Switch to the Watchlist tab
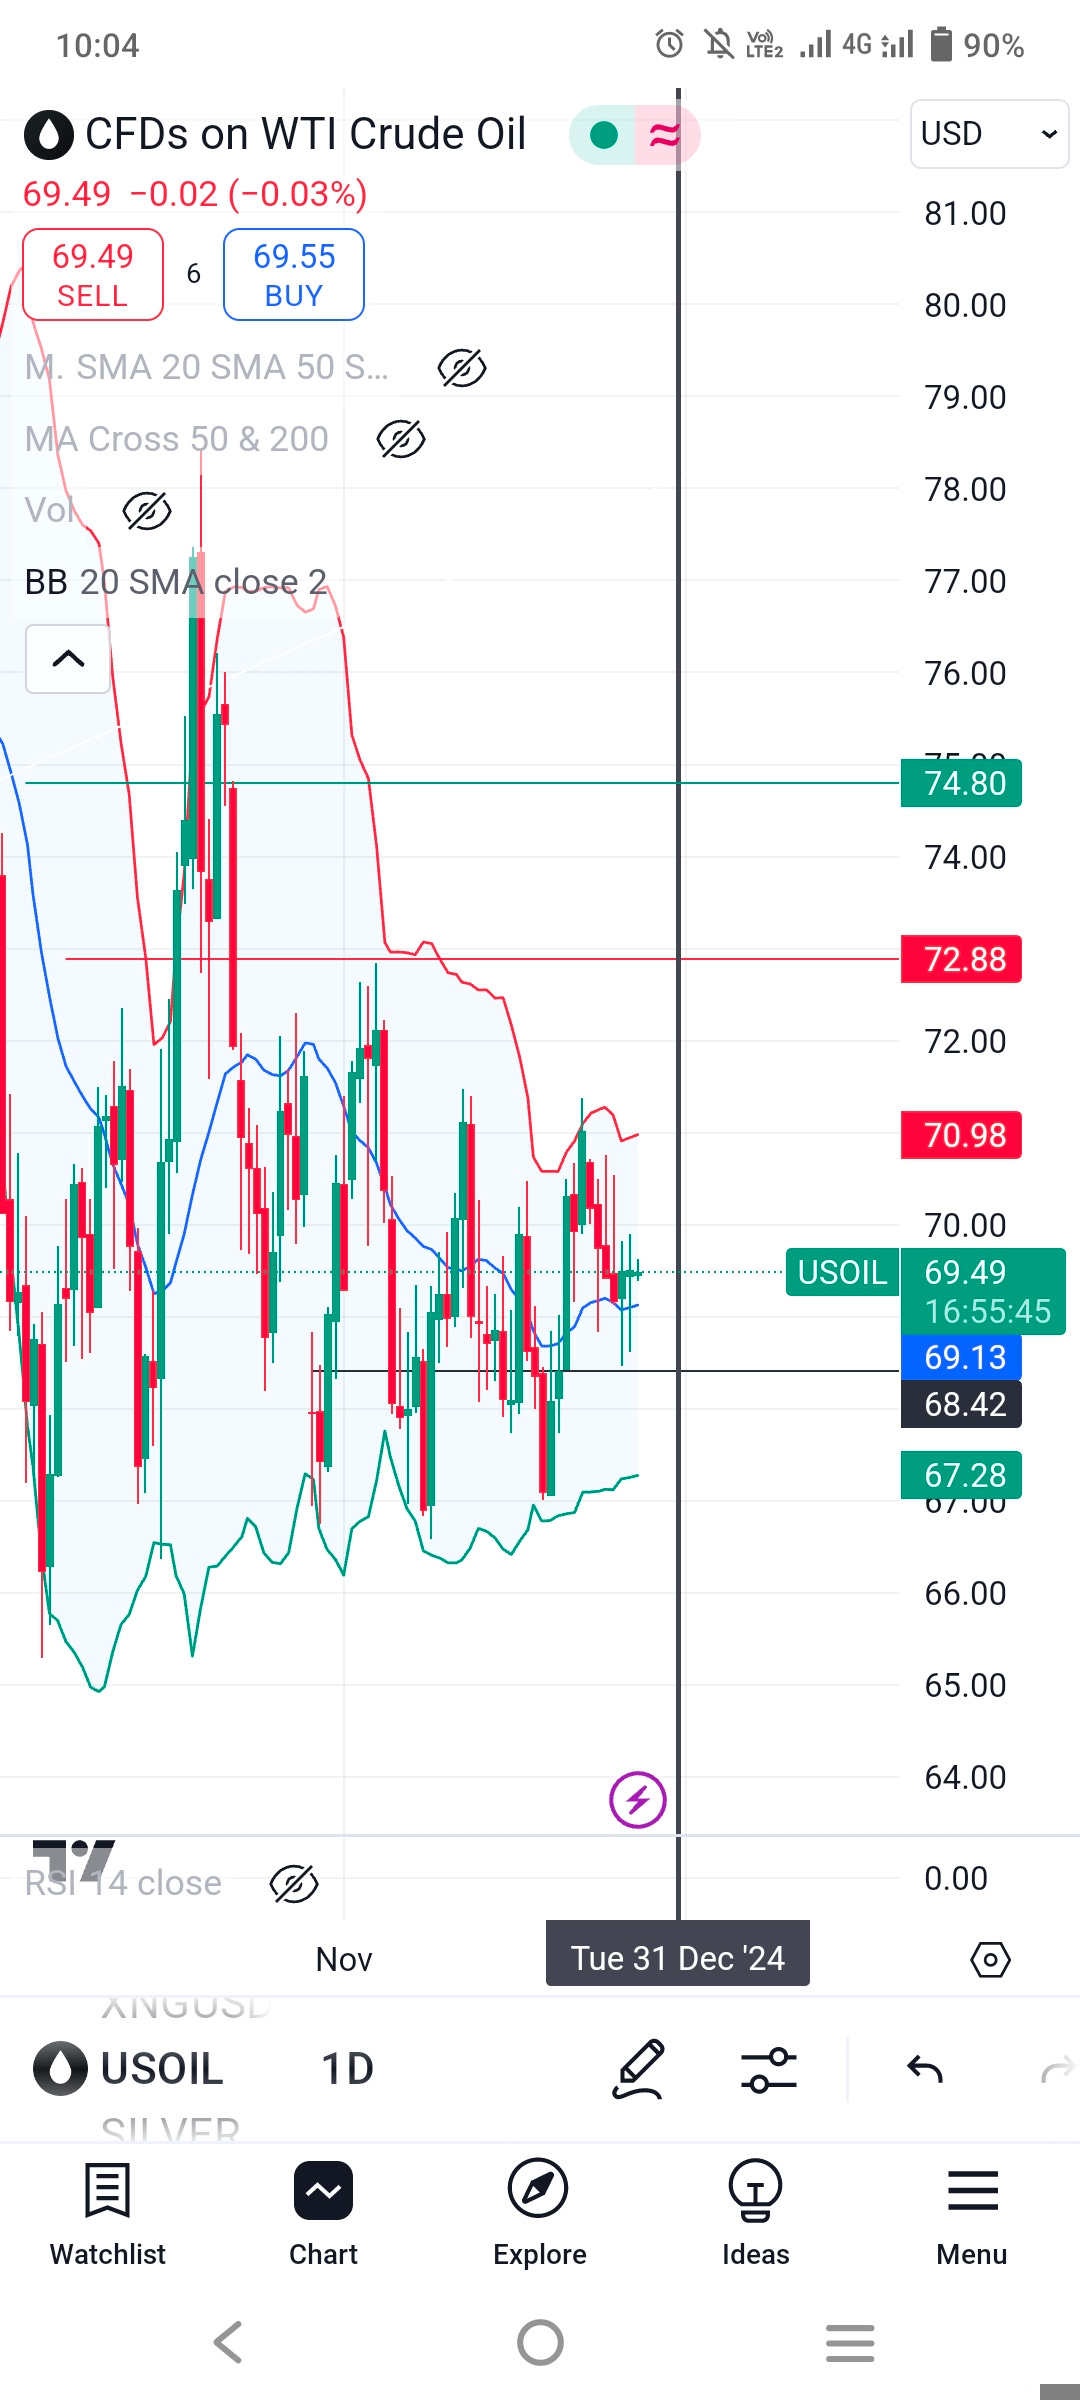The width and height of the screenshot is (1080, 2400). 108,2214
